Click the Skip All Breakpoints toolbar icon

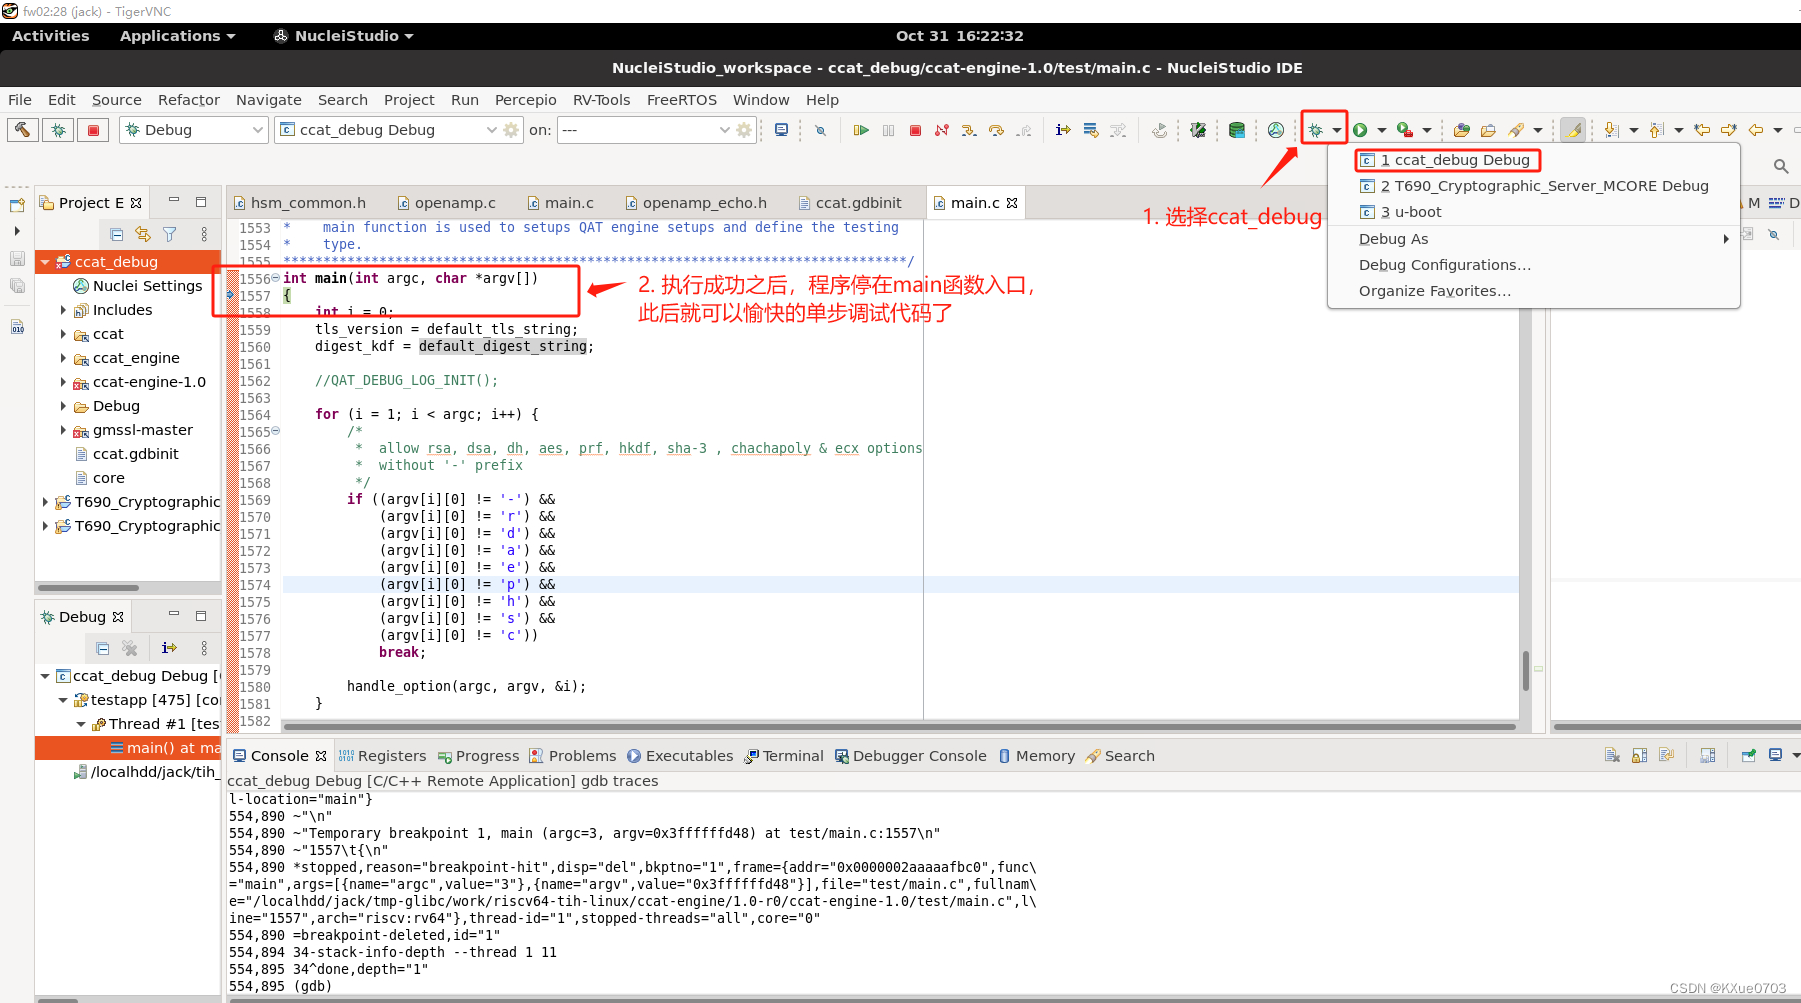[x=820, y=130]
